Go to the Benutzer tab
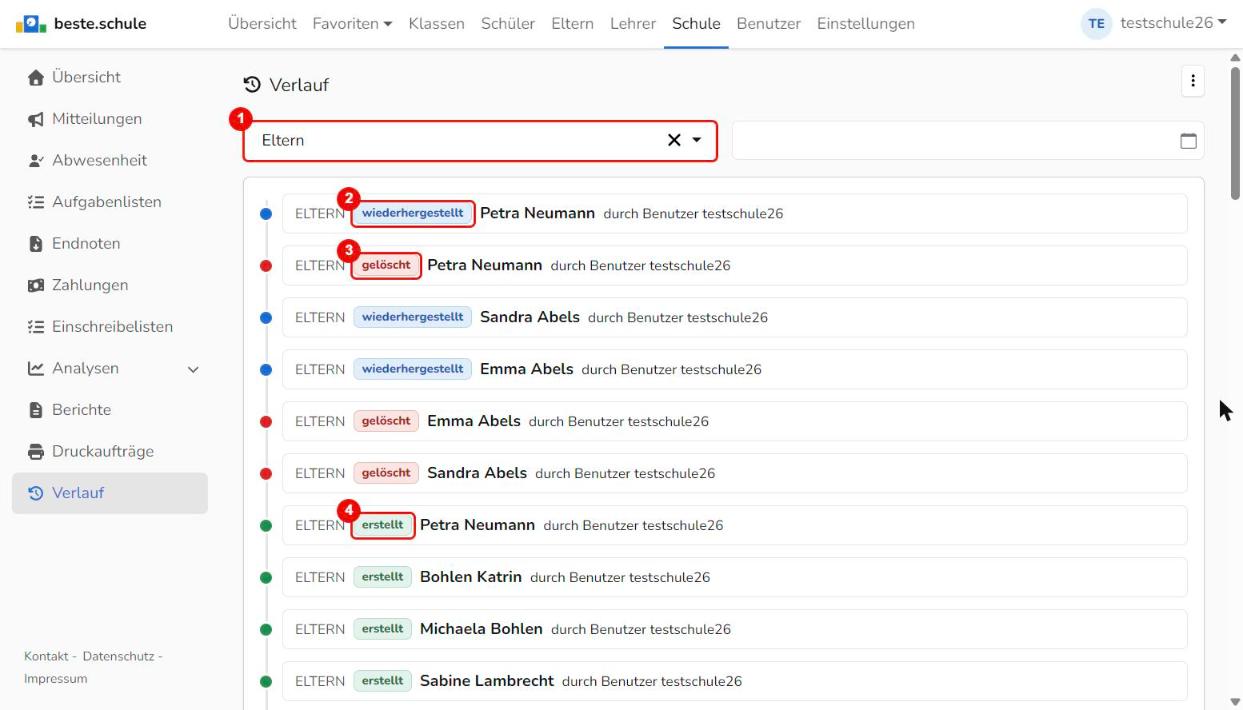This screenshot has width=1243, height=710. [x=769, y=23]
